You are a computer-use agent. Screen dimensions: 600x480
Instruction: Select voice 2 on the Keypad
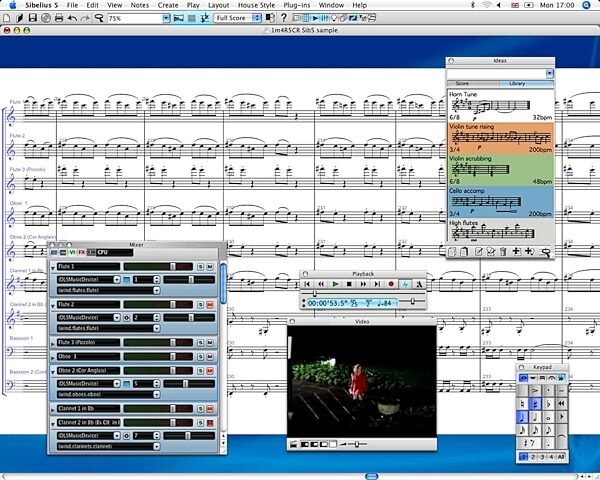533,457
